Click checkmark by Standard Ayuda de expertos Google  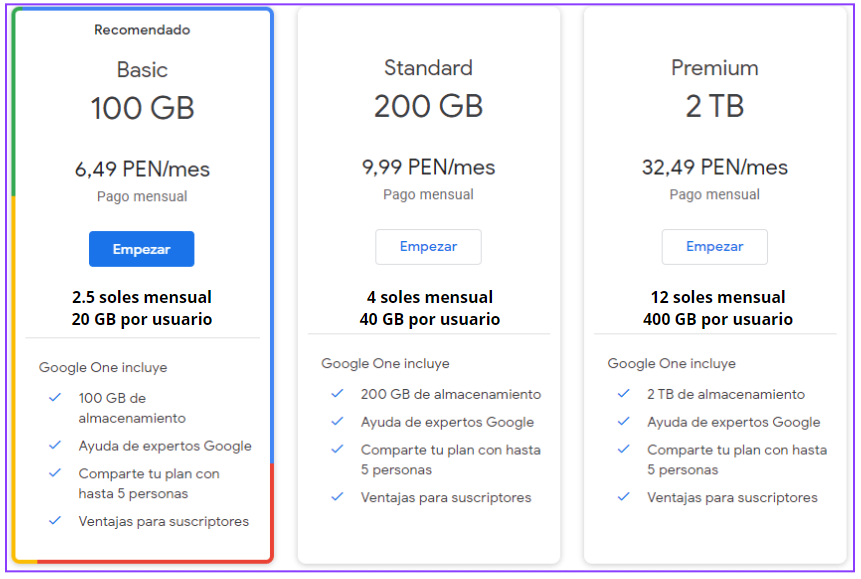338,422
